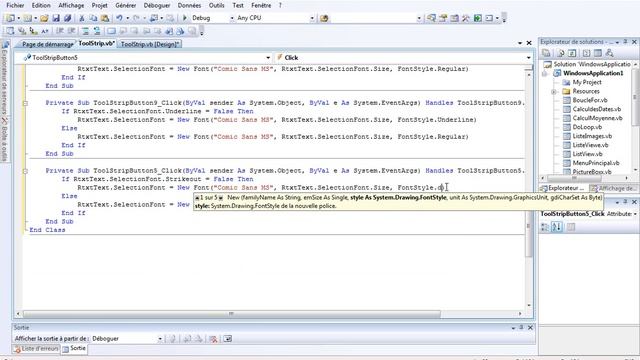Click the Add New Item icon
640x360 pixels.
tap(27, 18)
